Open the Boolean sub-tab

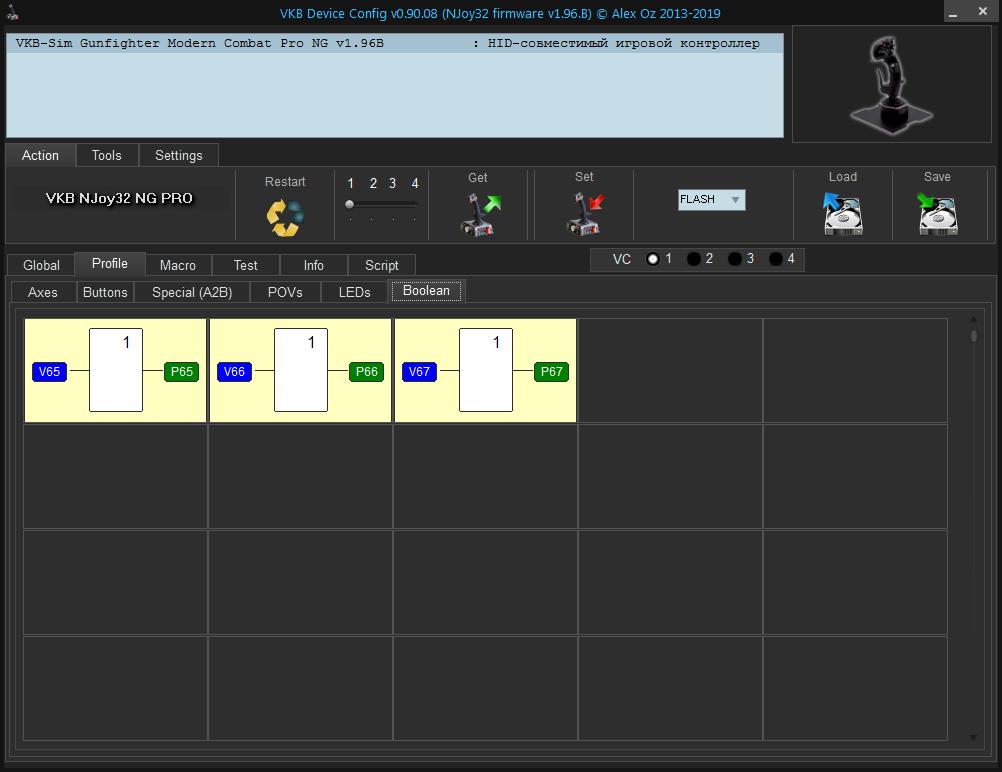[x=426, y=291]
